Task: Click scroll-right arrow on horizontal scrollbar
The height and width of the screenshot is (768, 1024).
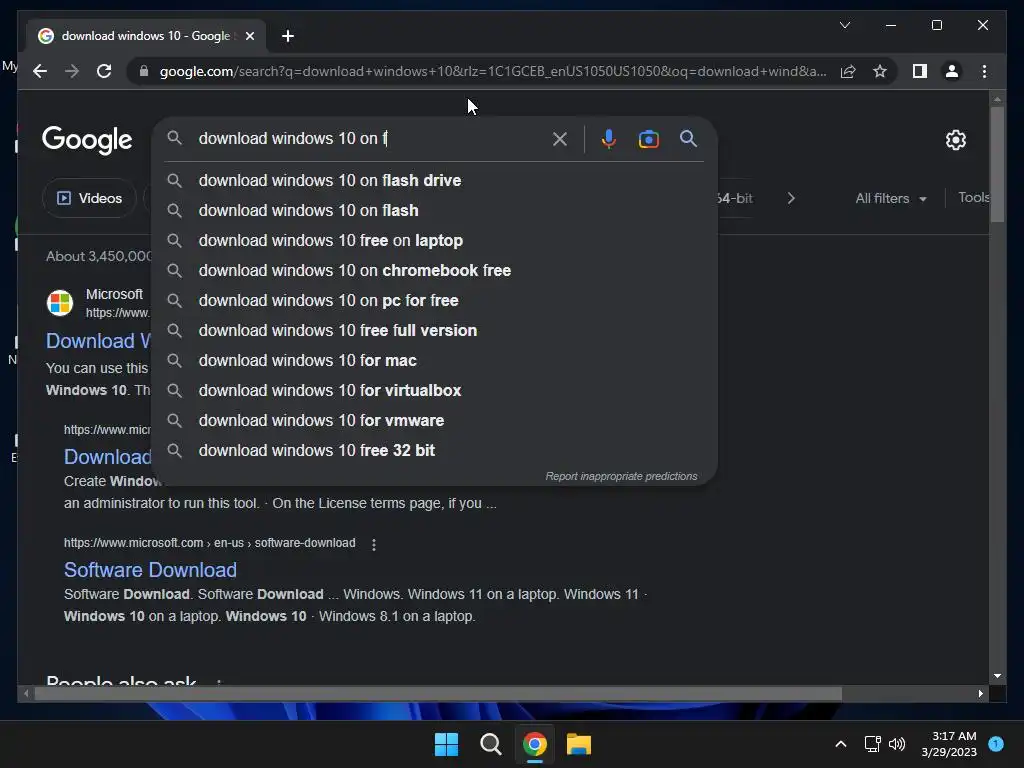Action: (980, 694)
